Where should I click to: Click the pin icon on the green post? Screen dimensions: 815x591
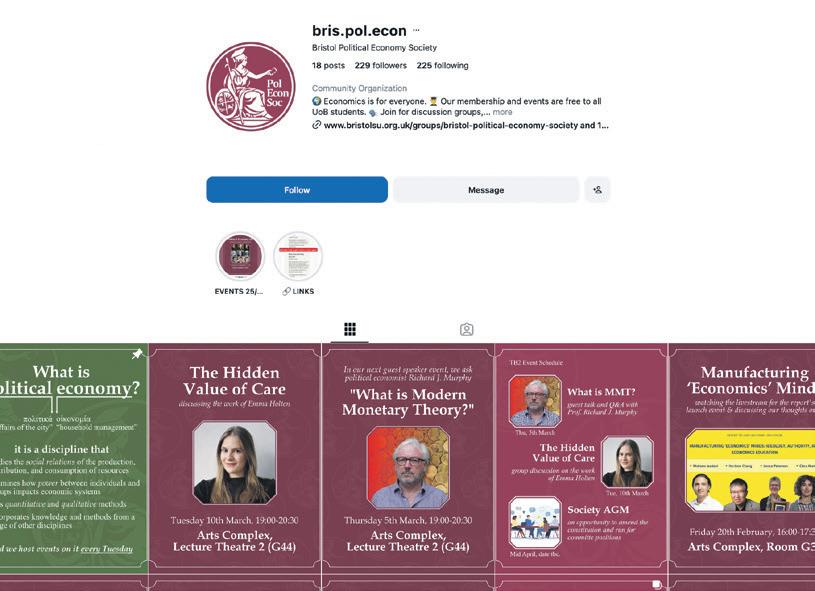(x=137, y=354)
